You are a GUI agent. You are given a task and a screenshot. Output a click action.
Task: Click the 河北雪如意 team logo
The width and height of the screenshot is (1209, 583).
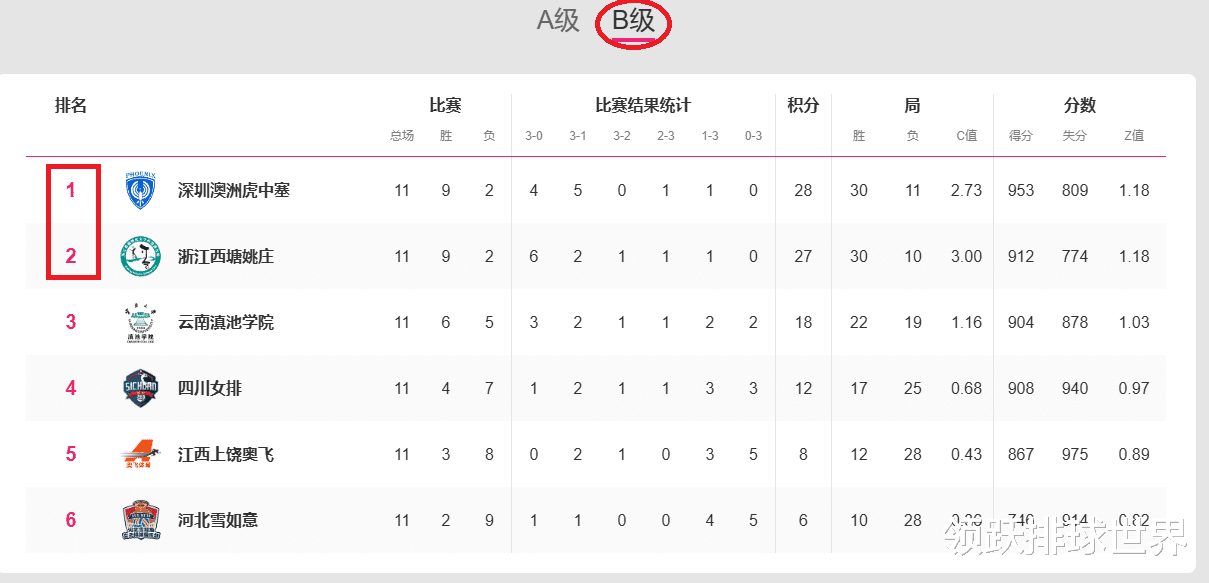tap(141, 520)
